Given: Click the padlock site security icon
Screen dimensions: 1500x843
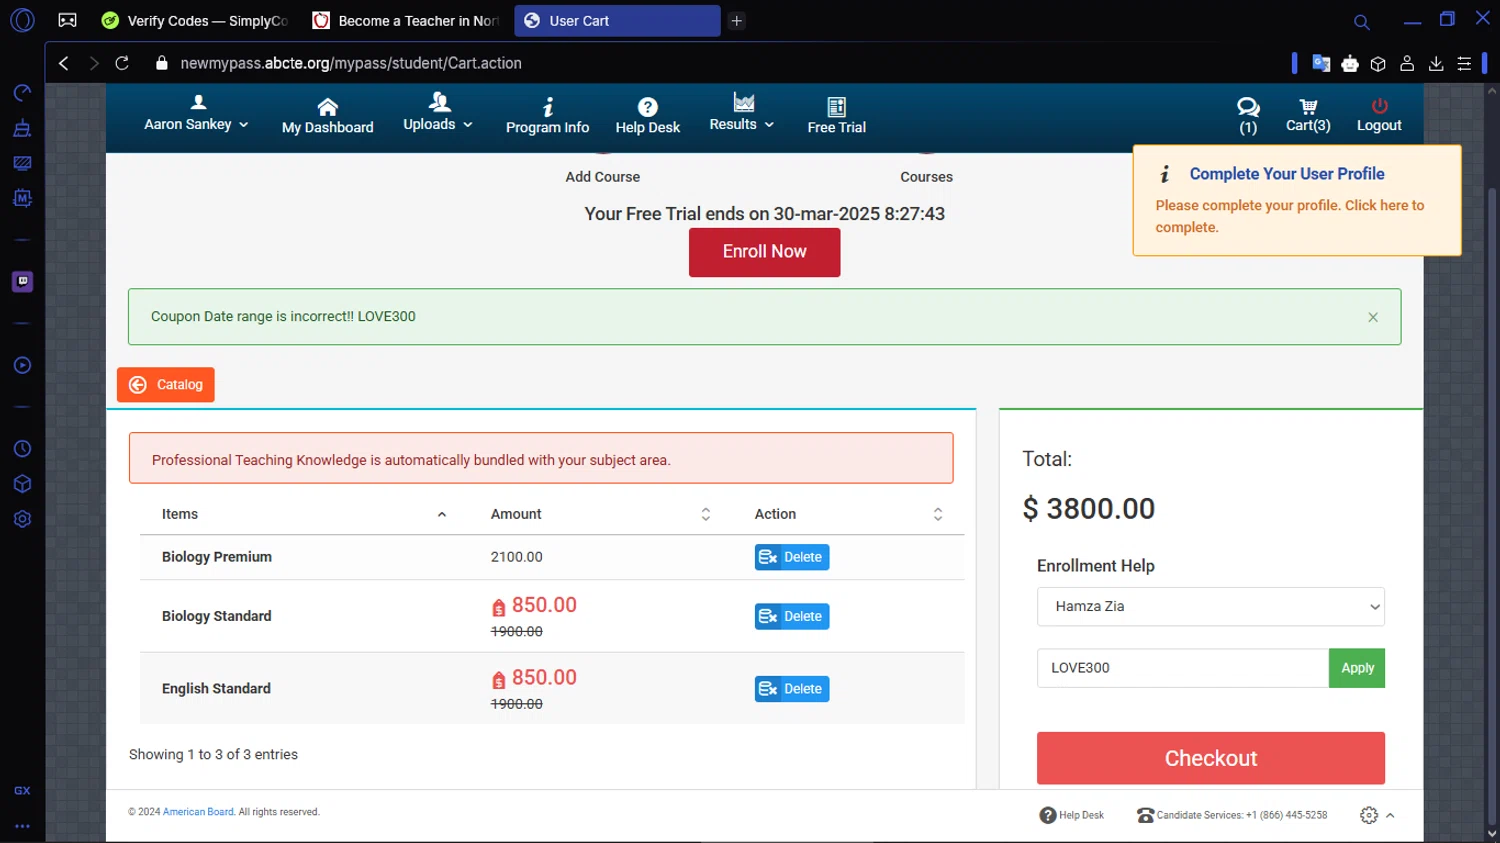Looking at the screenshot, I should (161, 63).
